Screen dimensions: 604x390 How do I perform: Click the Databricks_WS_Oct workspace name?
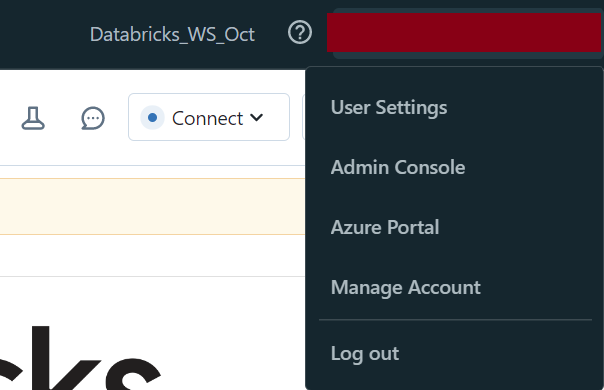(172, 34)
